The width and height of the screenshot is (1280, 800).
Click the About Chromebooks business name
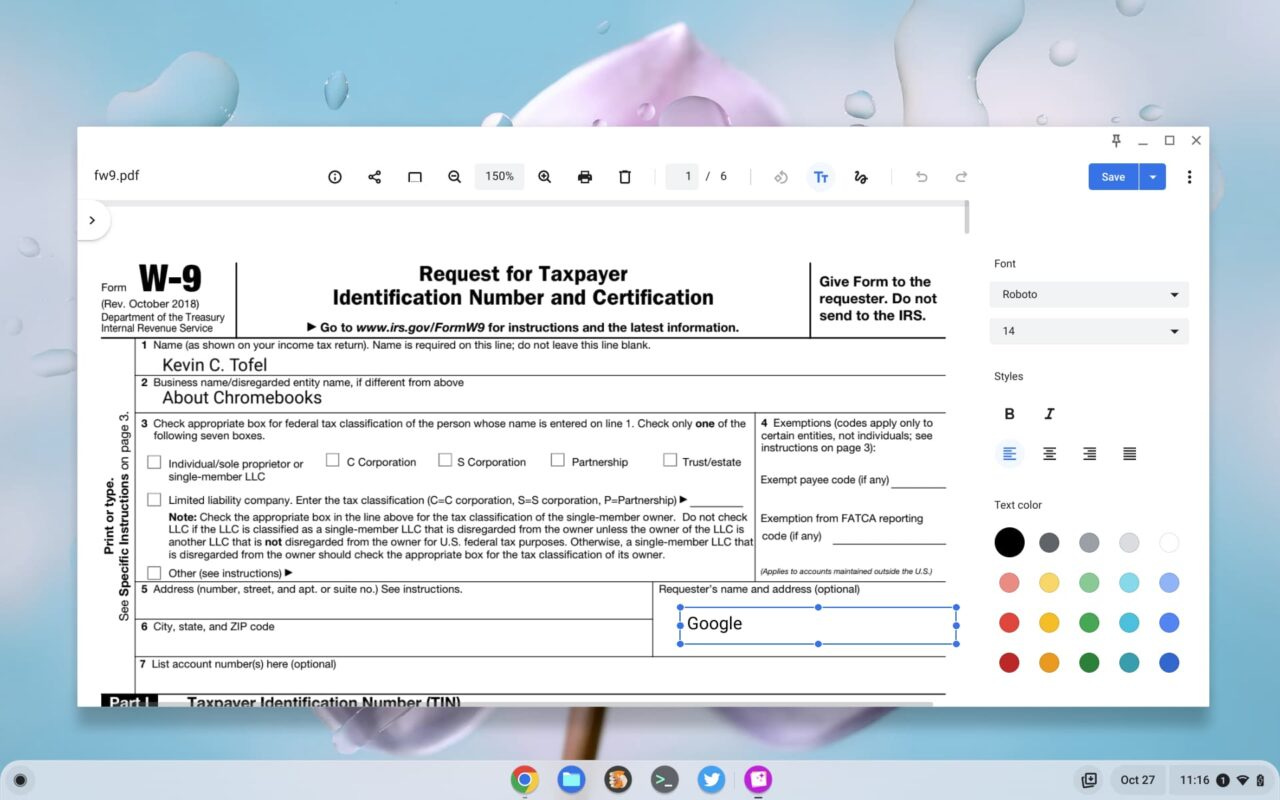242,397
